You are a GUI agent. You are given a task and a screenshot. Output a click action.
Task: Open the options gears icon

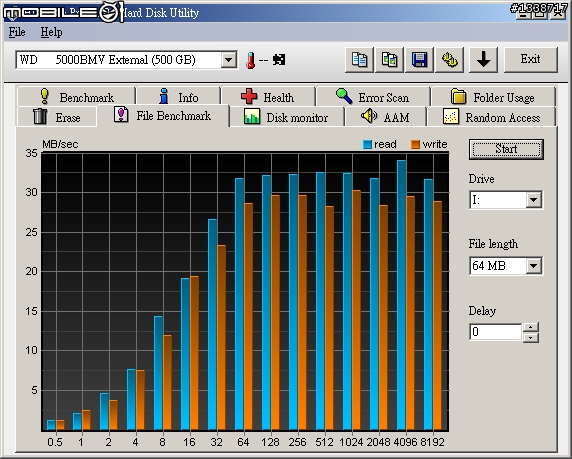click(x=450, y=59)
